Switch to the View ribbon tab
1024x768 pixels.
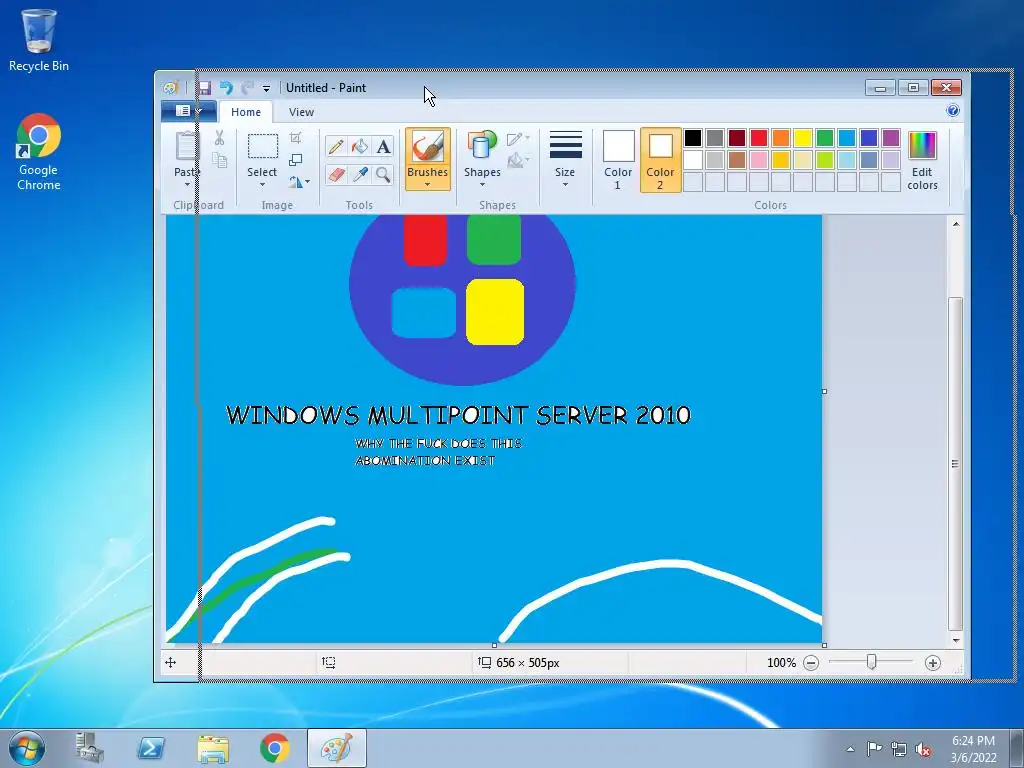pos(301,112)
